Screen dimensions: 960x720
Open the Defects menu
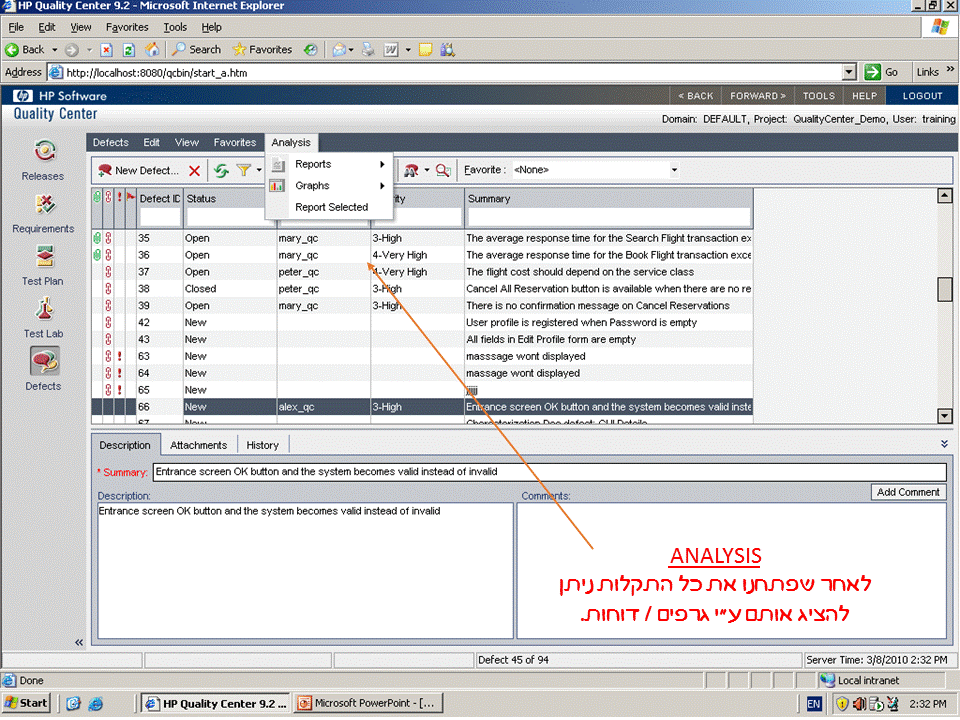(111, 143)
